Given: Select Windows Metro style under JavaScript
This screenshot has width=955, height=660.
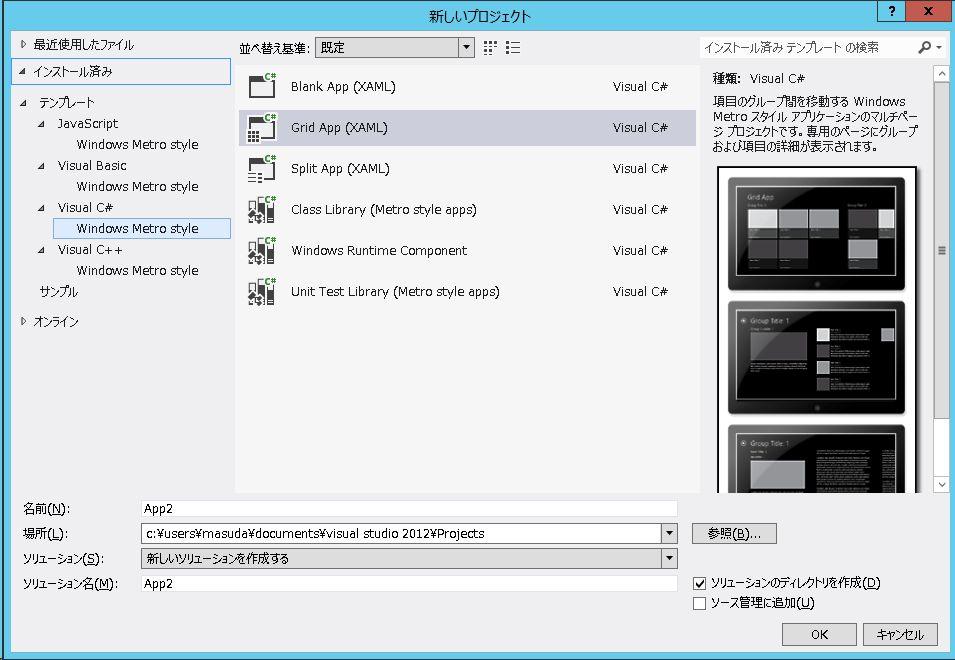Looking at the screenshot, I should pos(137,145).
